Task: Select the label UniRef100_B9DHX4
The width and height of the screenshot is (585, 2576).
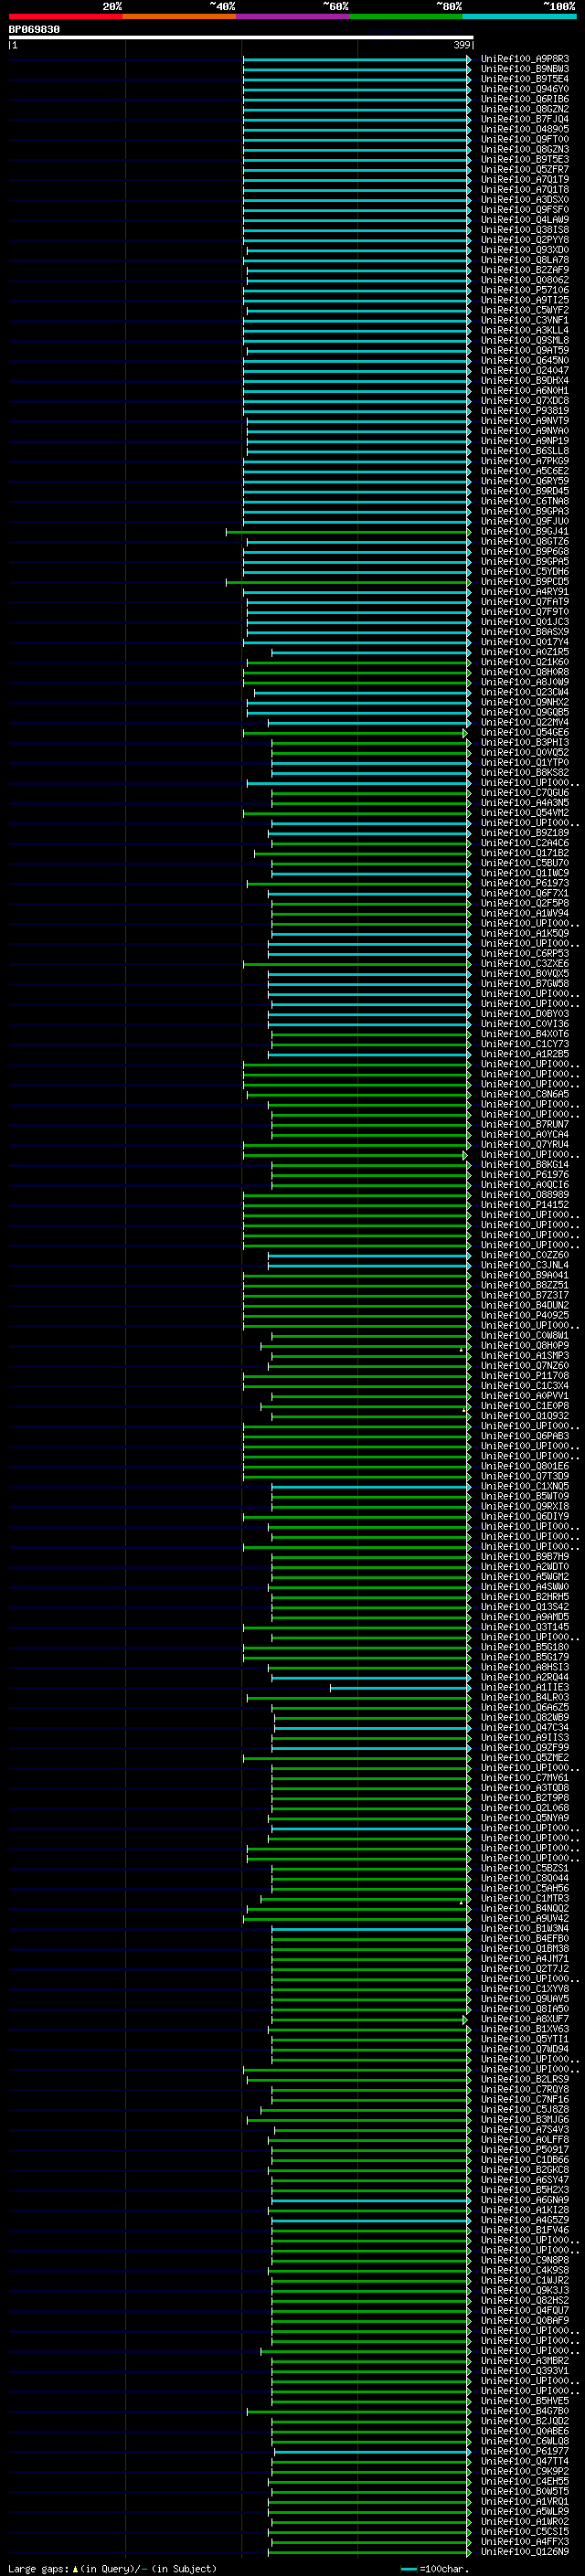Action: click(525, 381)
